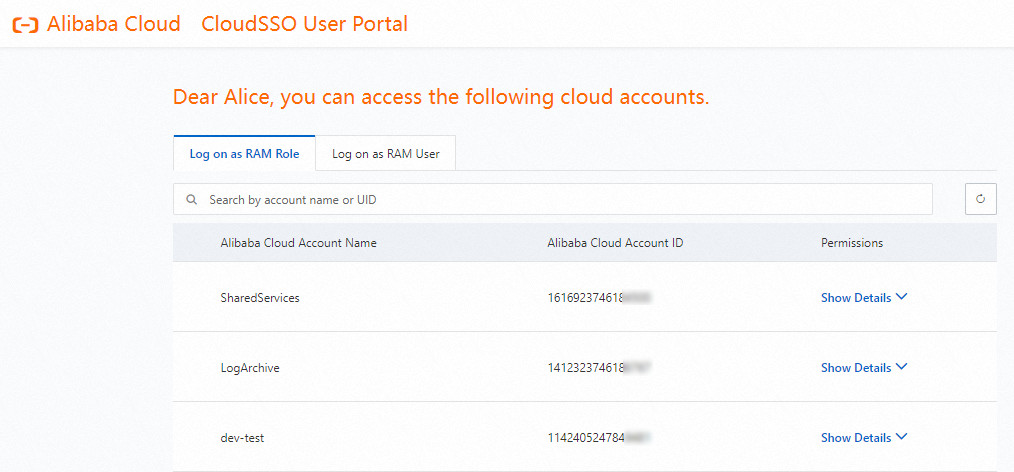Image resolution: width=1014 pixels, height=472 pixels.
Task: Expand the LogArchive permissions chevron
Action: tap(902, 367)
